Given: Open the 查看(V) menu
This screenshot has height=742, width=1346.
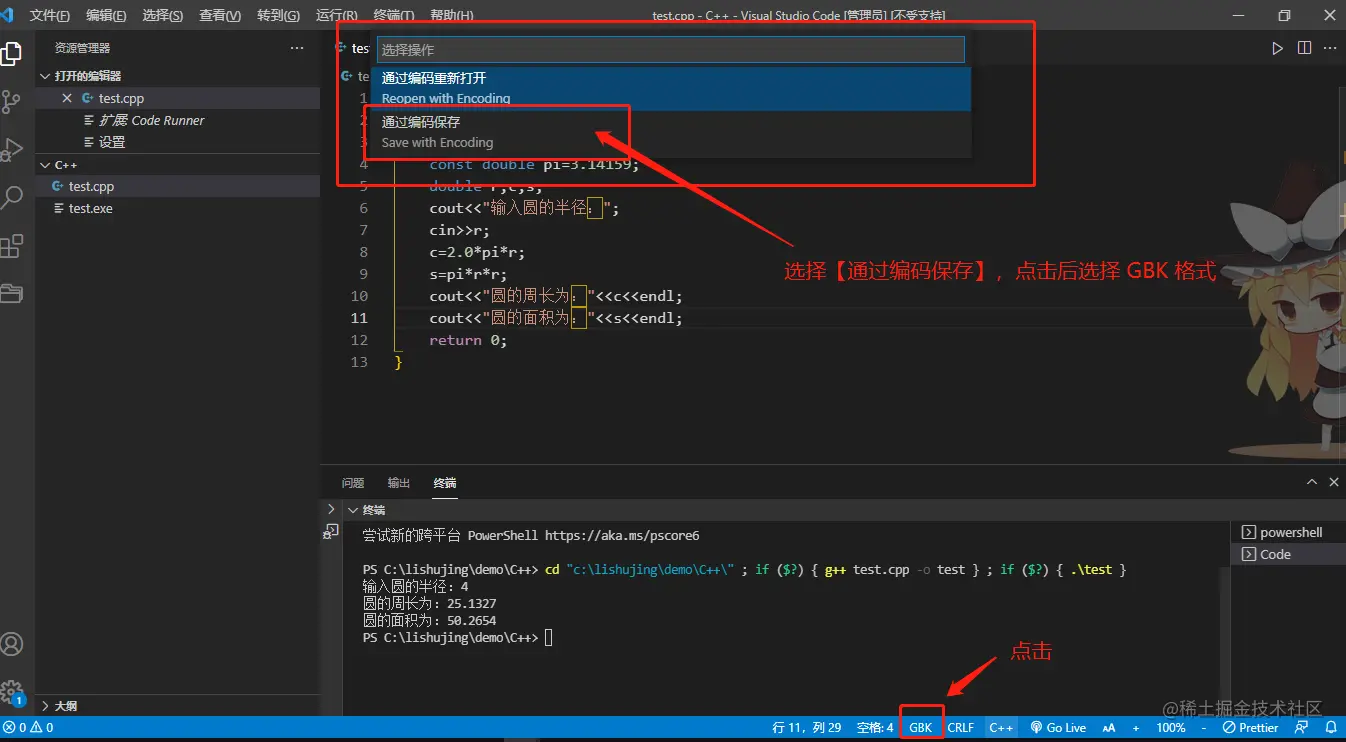Looking at the screenshot, I should (x=220, y=16).
